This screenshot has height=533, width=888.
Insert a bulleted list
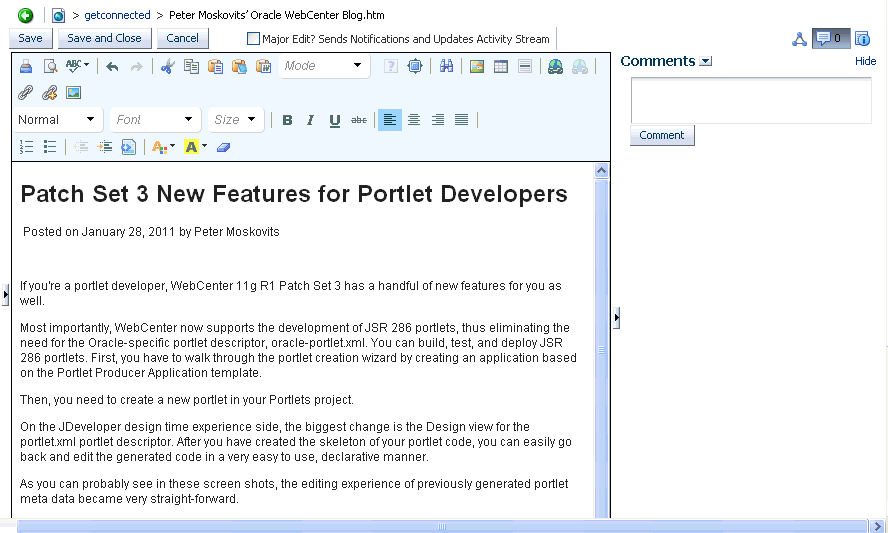(50, 147)
